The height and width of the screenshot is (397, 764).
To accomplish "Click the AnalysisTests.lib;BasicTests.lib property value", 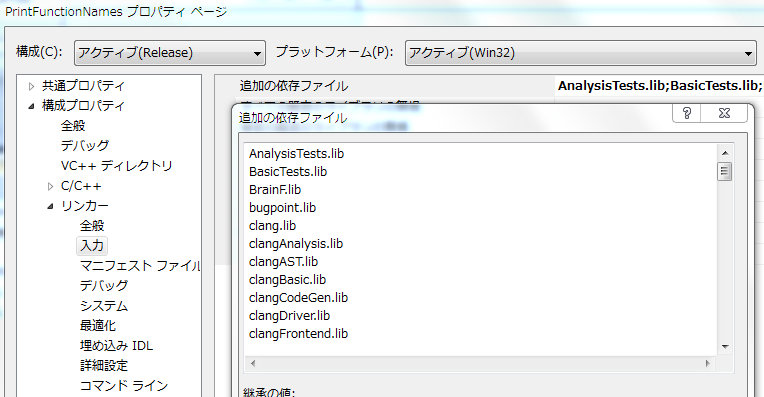I will [660, 86].
